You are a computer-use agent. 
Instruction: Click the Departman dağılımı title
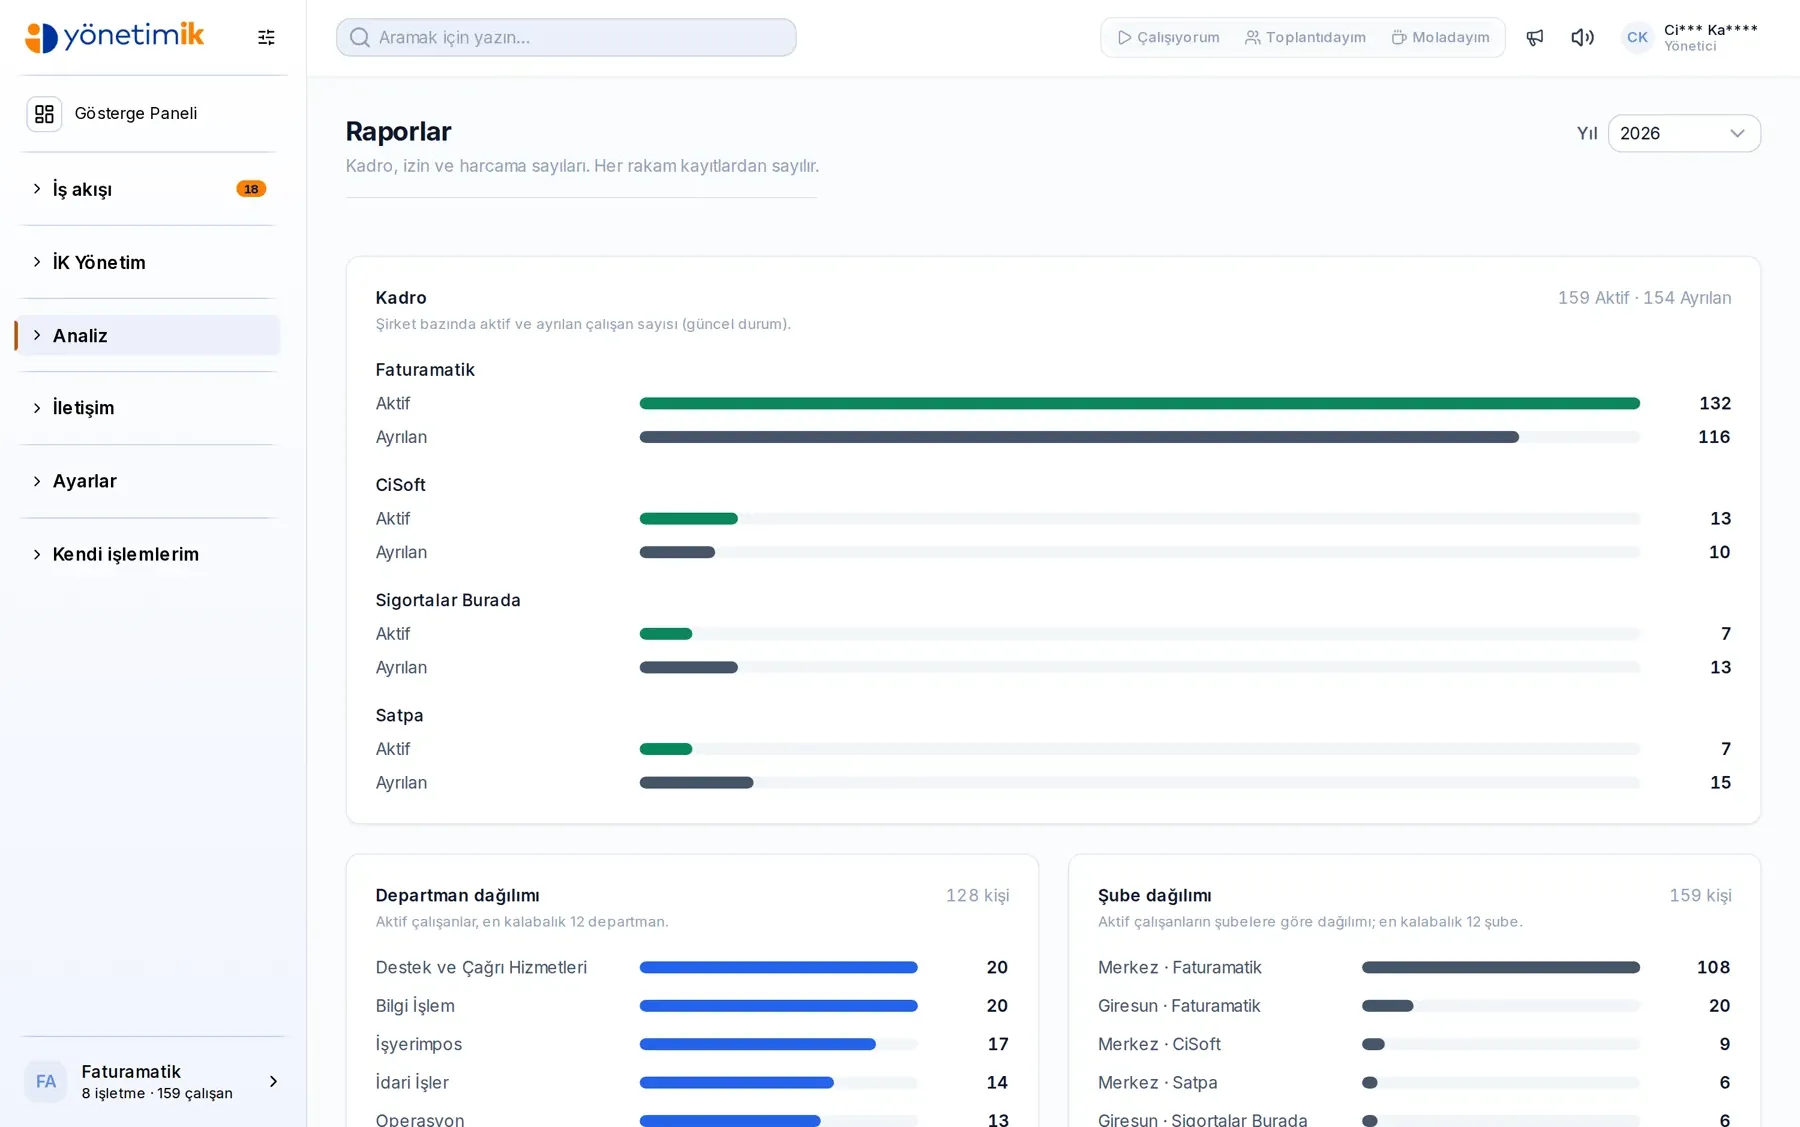[x=457, y=895]
